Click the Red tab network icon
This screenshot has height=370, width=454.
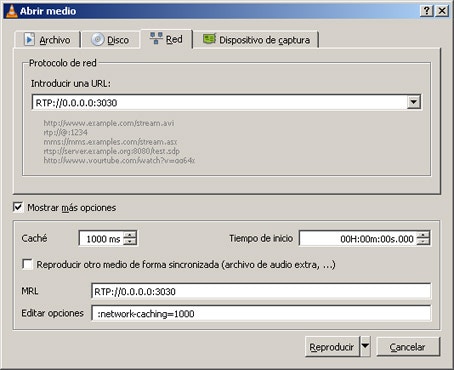156,38
